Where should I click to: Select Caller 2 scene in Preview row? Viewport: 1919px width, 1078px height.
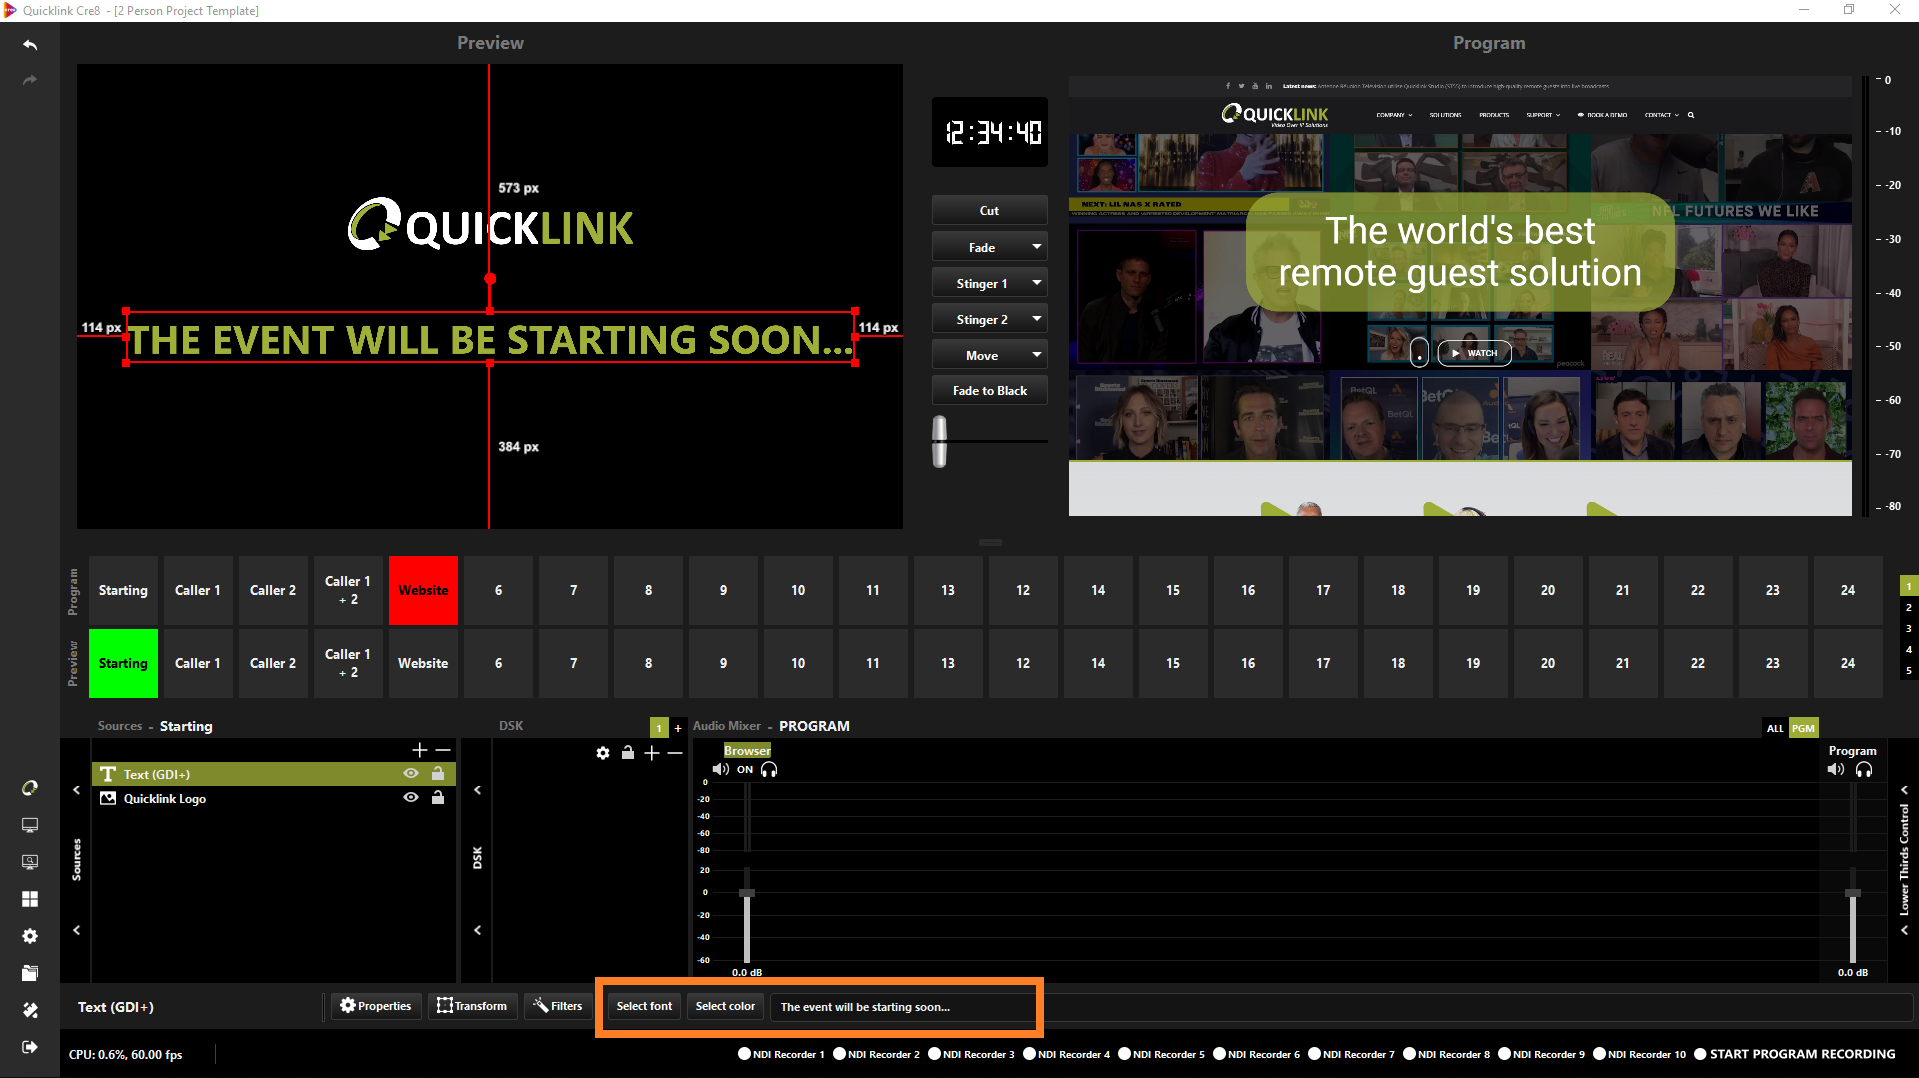click(273, 664)
